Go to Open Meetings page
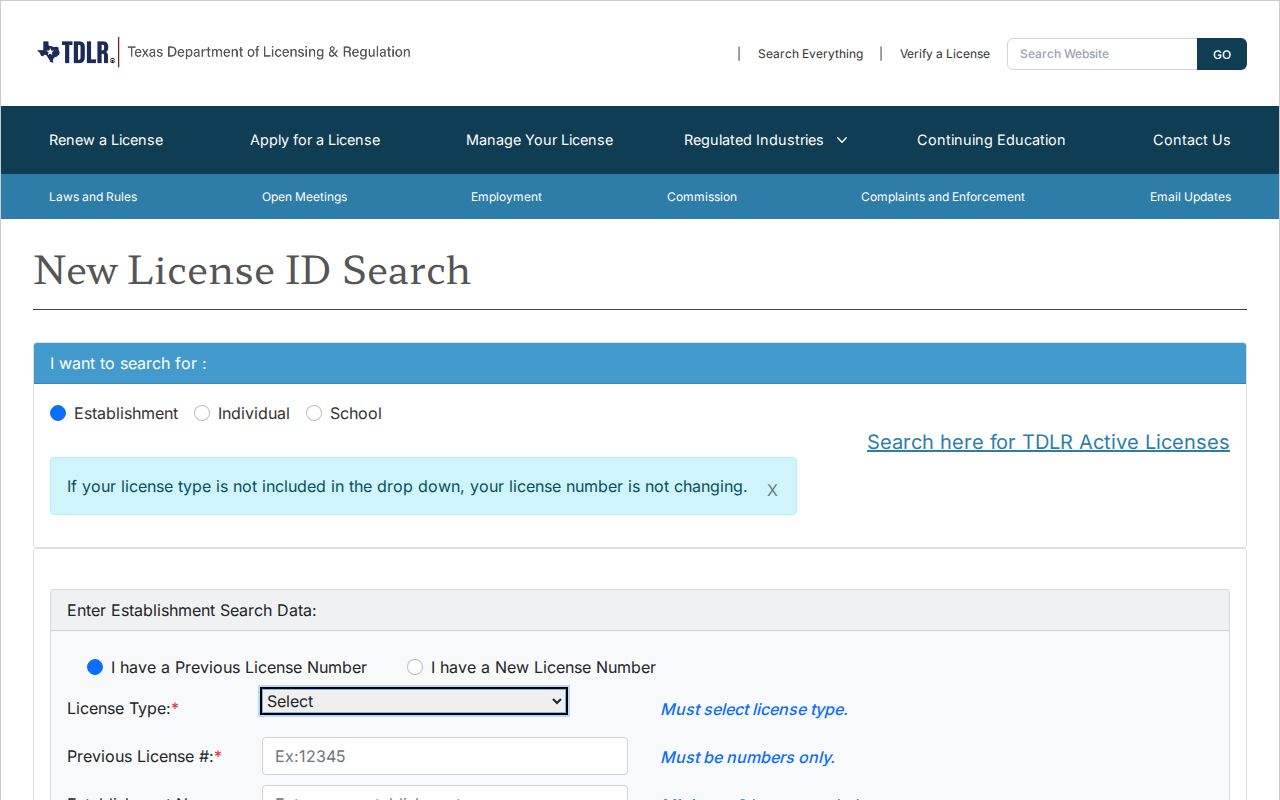1280x800 pixels. [305, 197]
